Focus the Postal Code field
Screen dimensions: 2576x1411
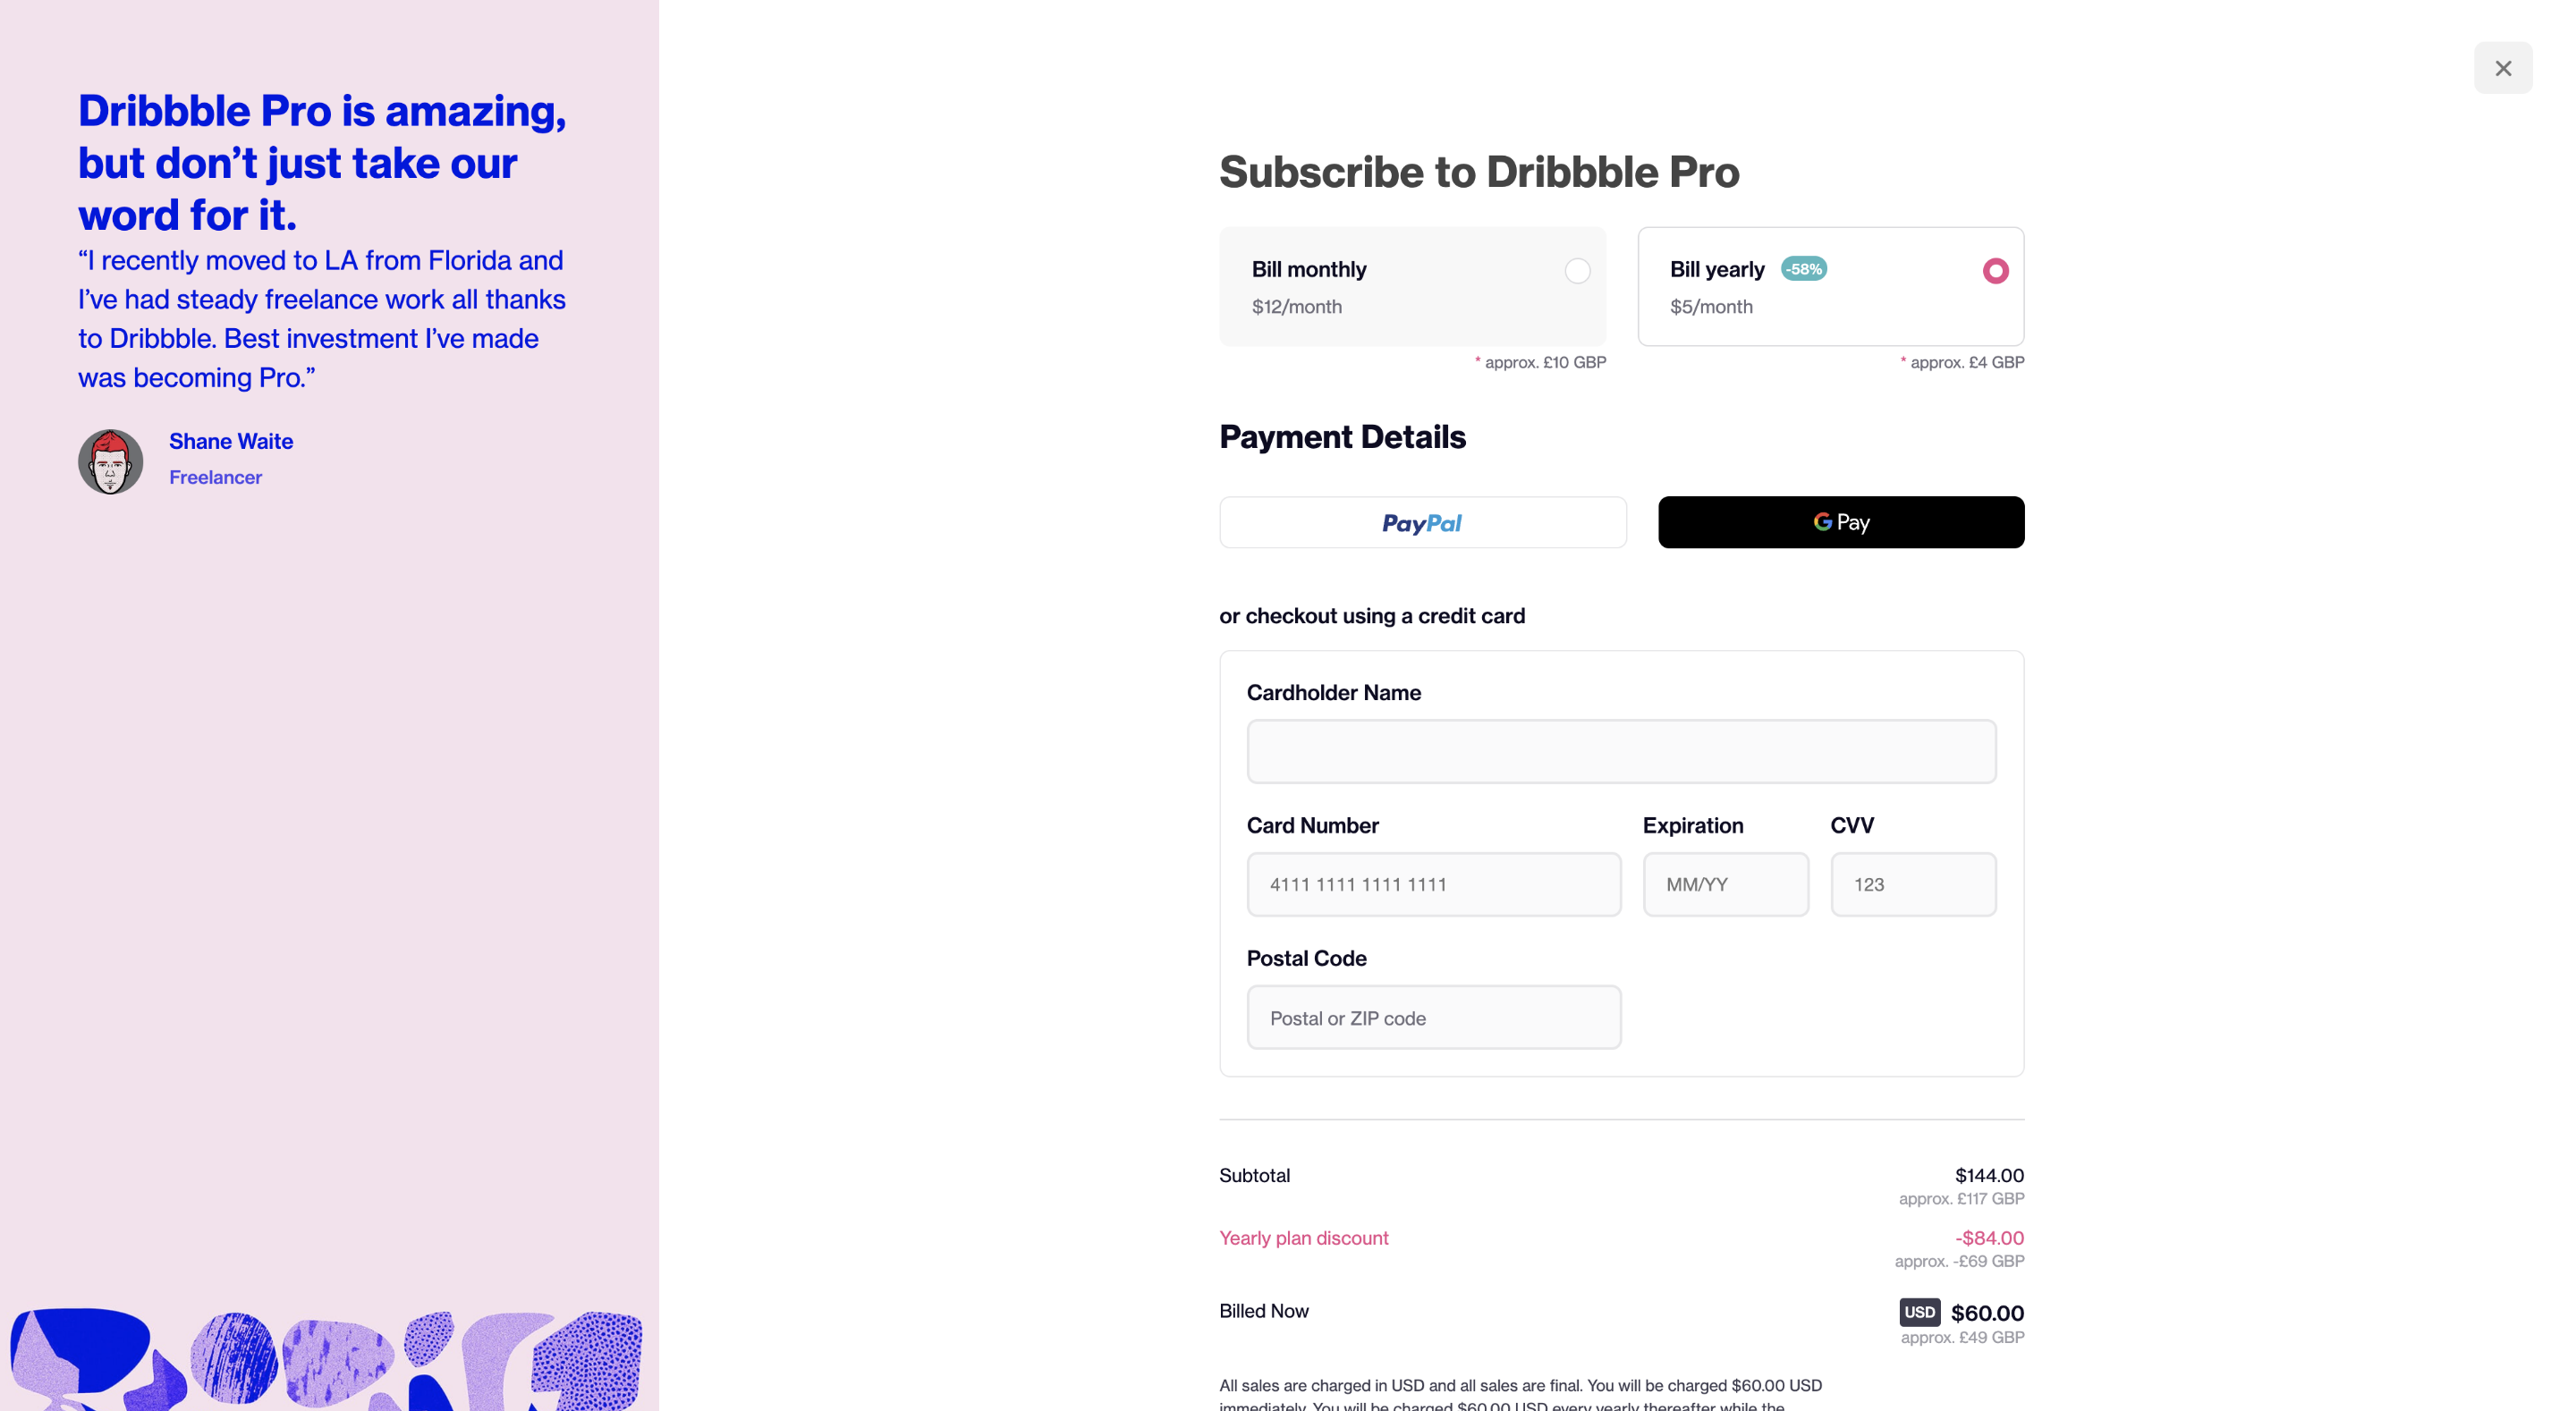pos(1433,1018)
